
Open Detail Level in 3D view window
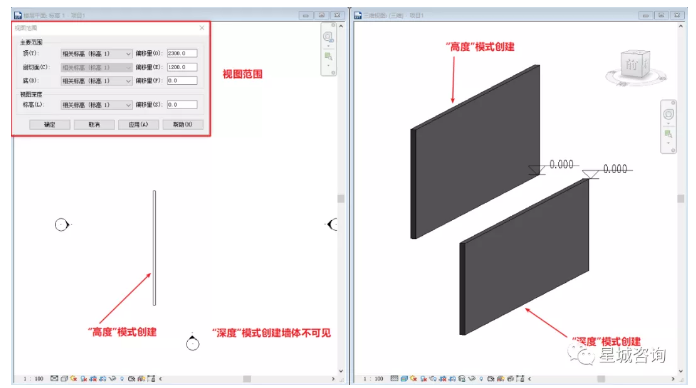coord(394,379)
